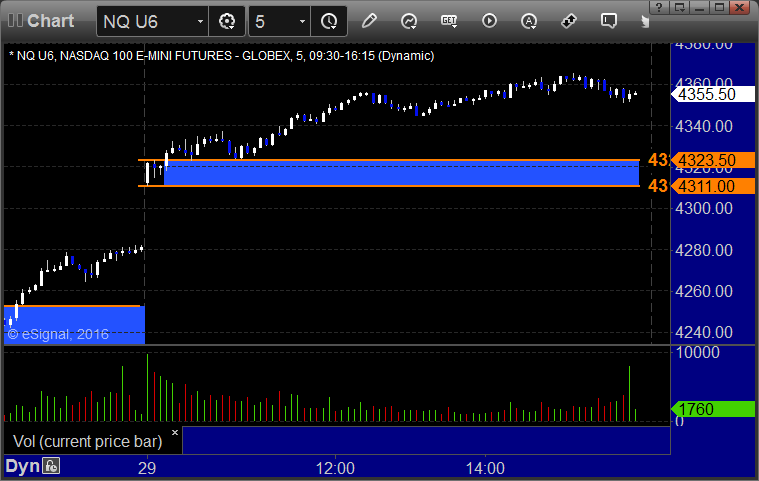Image resolution: width=759 pixels, height=481 pixels.
Task: Click the 4280.00 price axis label
Action: (704, 251)
